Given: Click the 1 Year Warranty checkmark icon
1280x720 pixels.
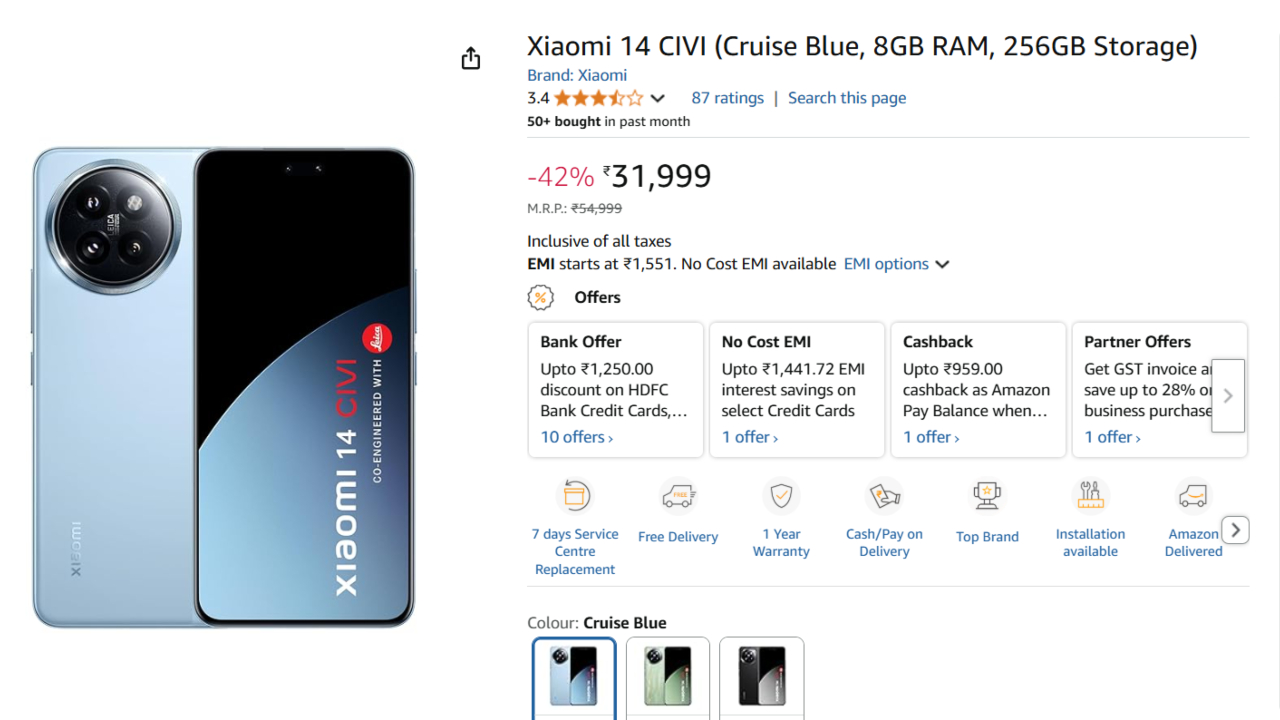Looking at the screenshot, I should tap(781, 496).
